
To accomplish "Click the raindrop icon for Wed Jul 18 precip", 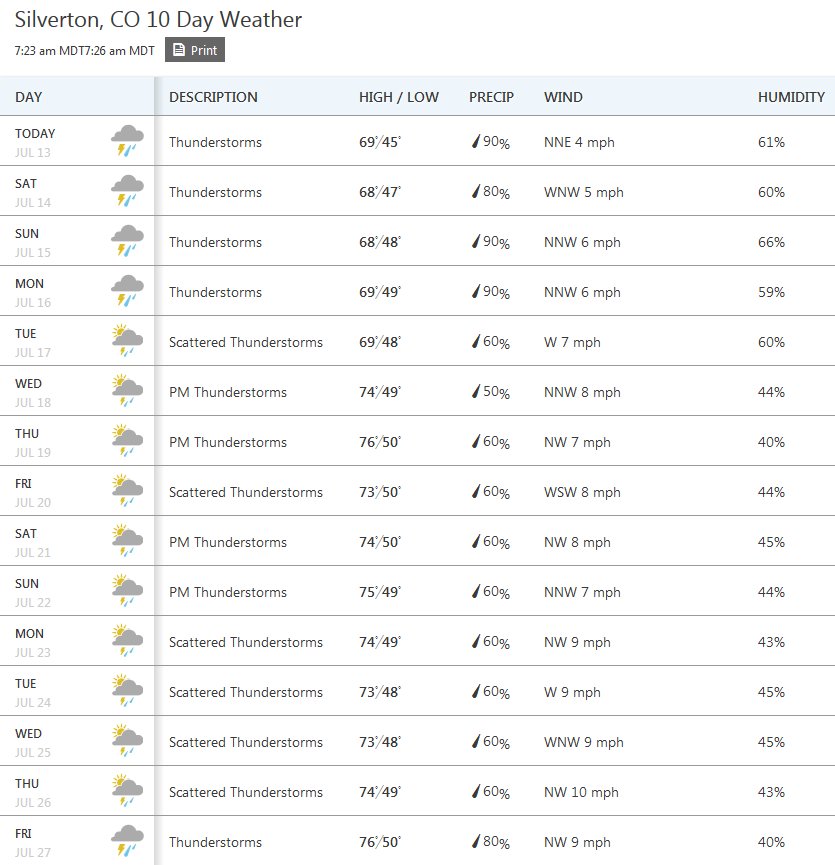I will (x=476, y=392).
